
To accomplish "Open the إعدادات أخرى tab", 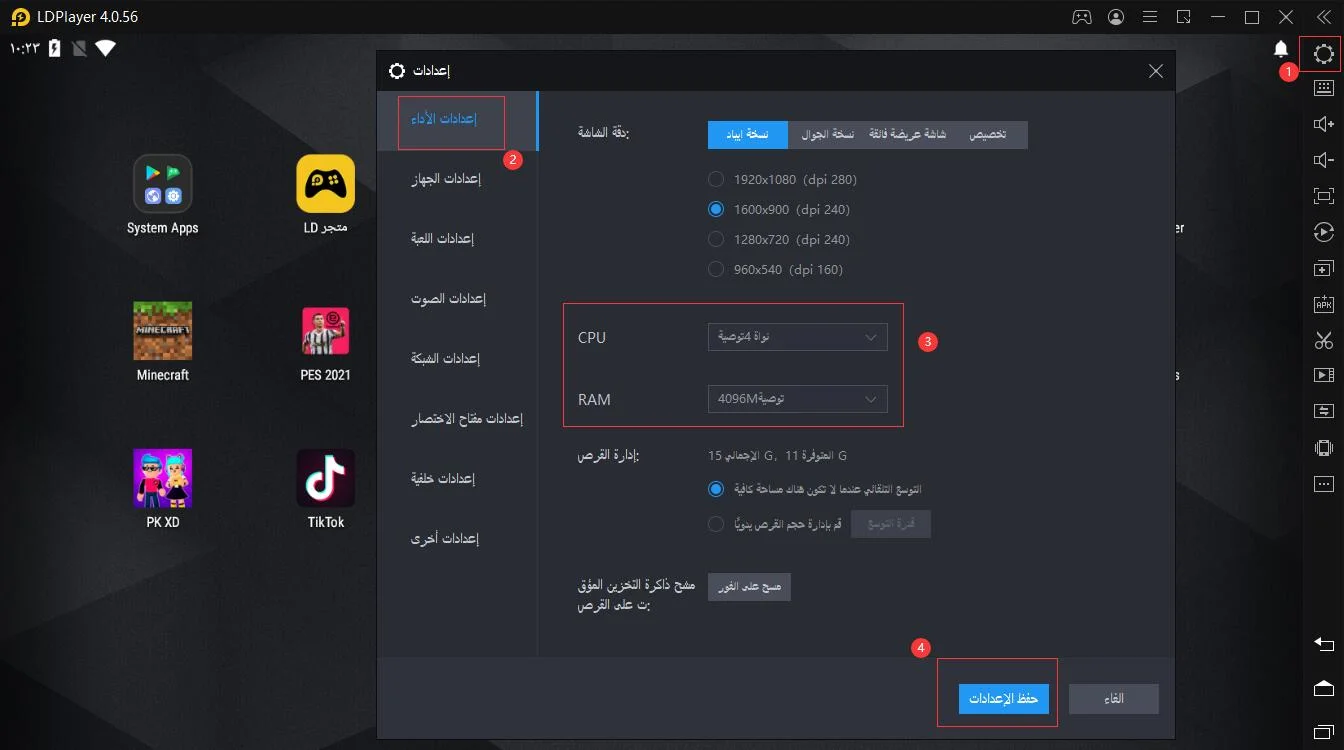I will 445,539.
